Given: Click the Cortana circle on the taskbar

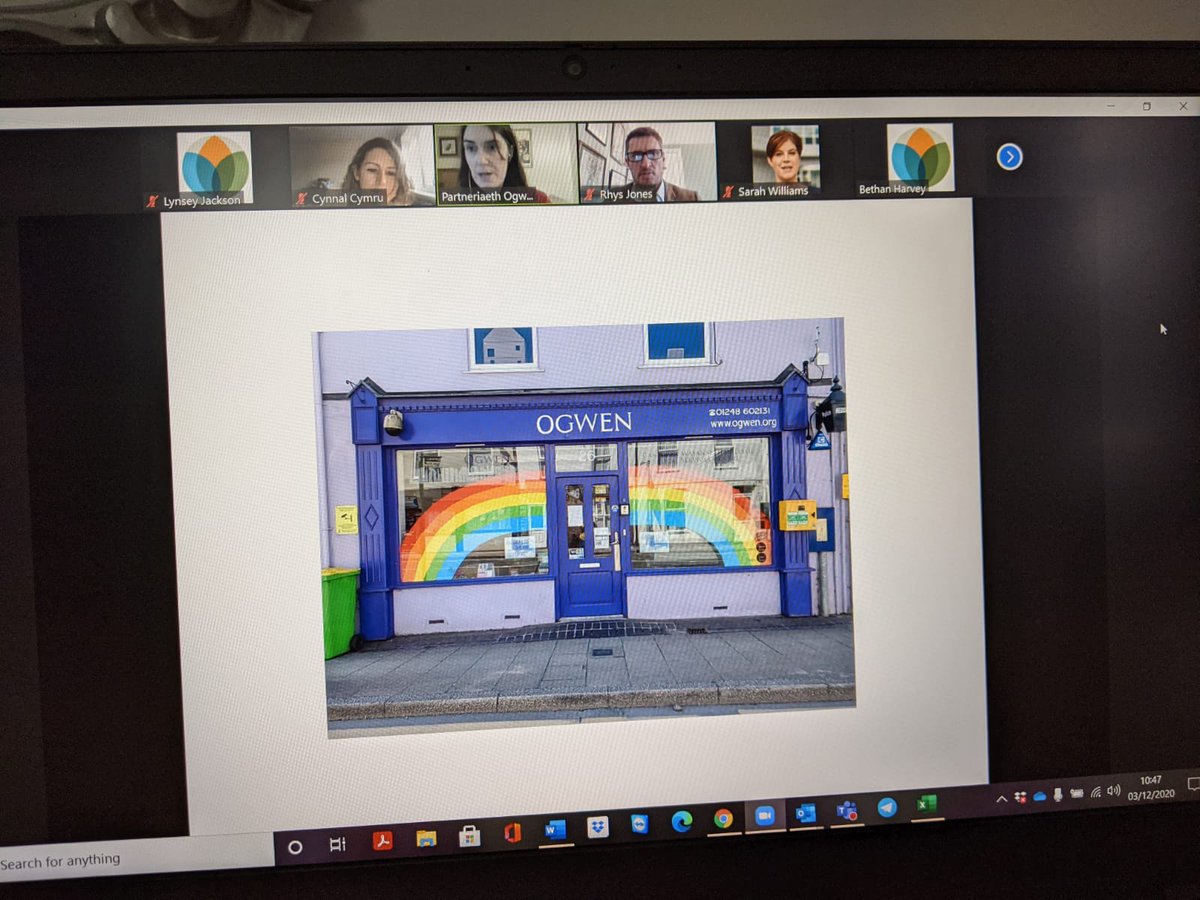Looking at the screenshot, I should point(295,847).
